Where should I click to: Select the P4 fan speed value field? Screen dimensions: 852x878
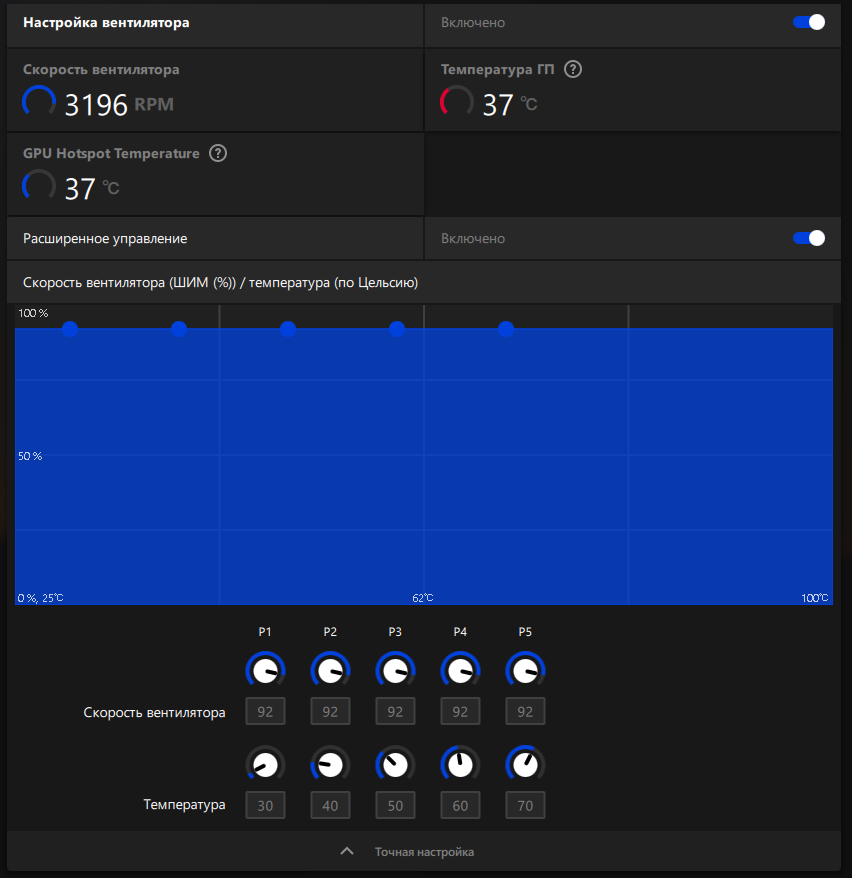coord(460,711)
